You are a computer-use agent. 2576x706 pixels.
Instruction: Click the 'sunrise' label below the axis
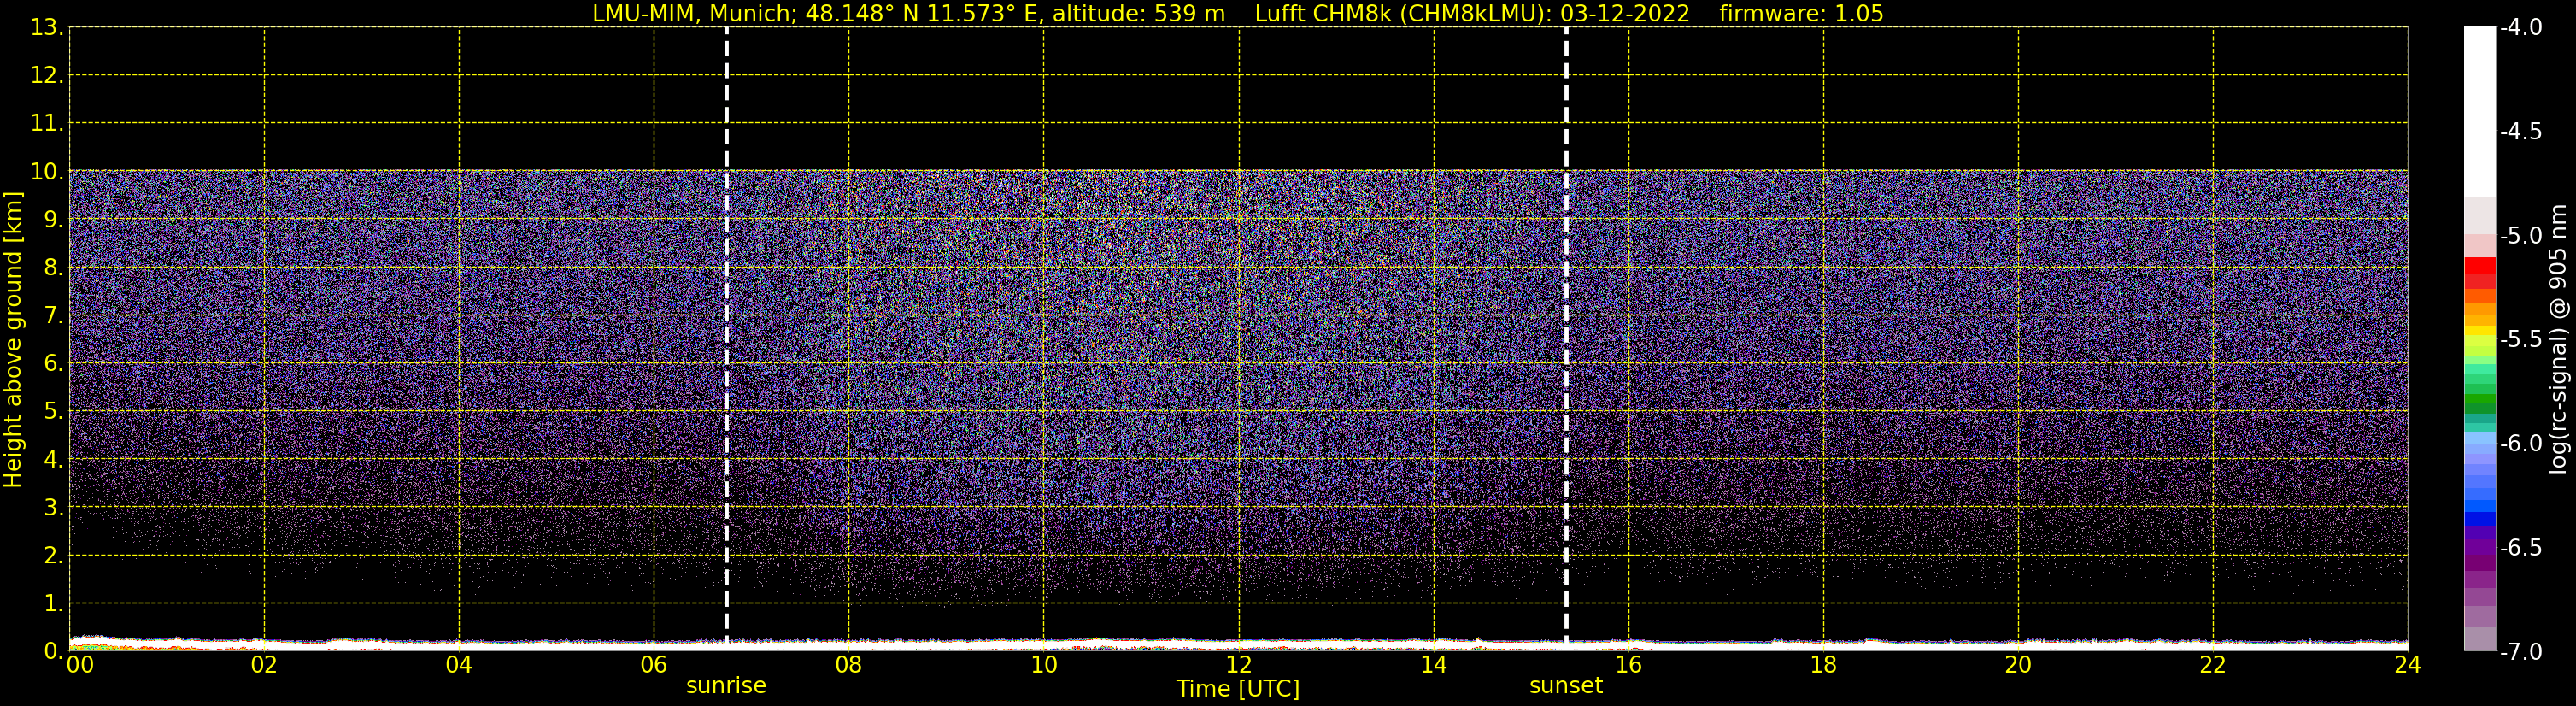point(726,686)
